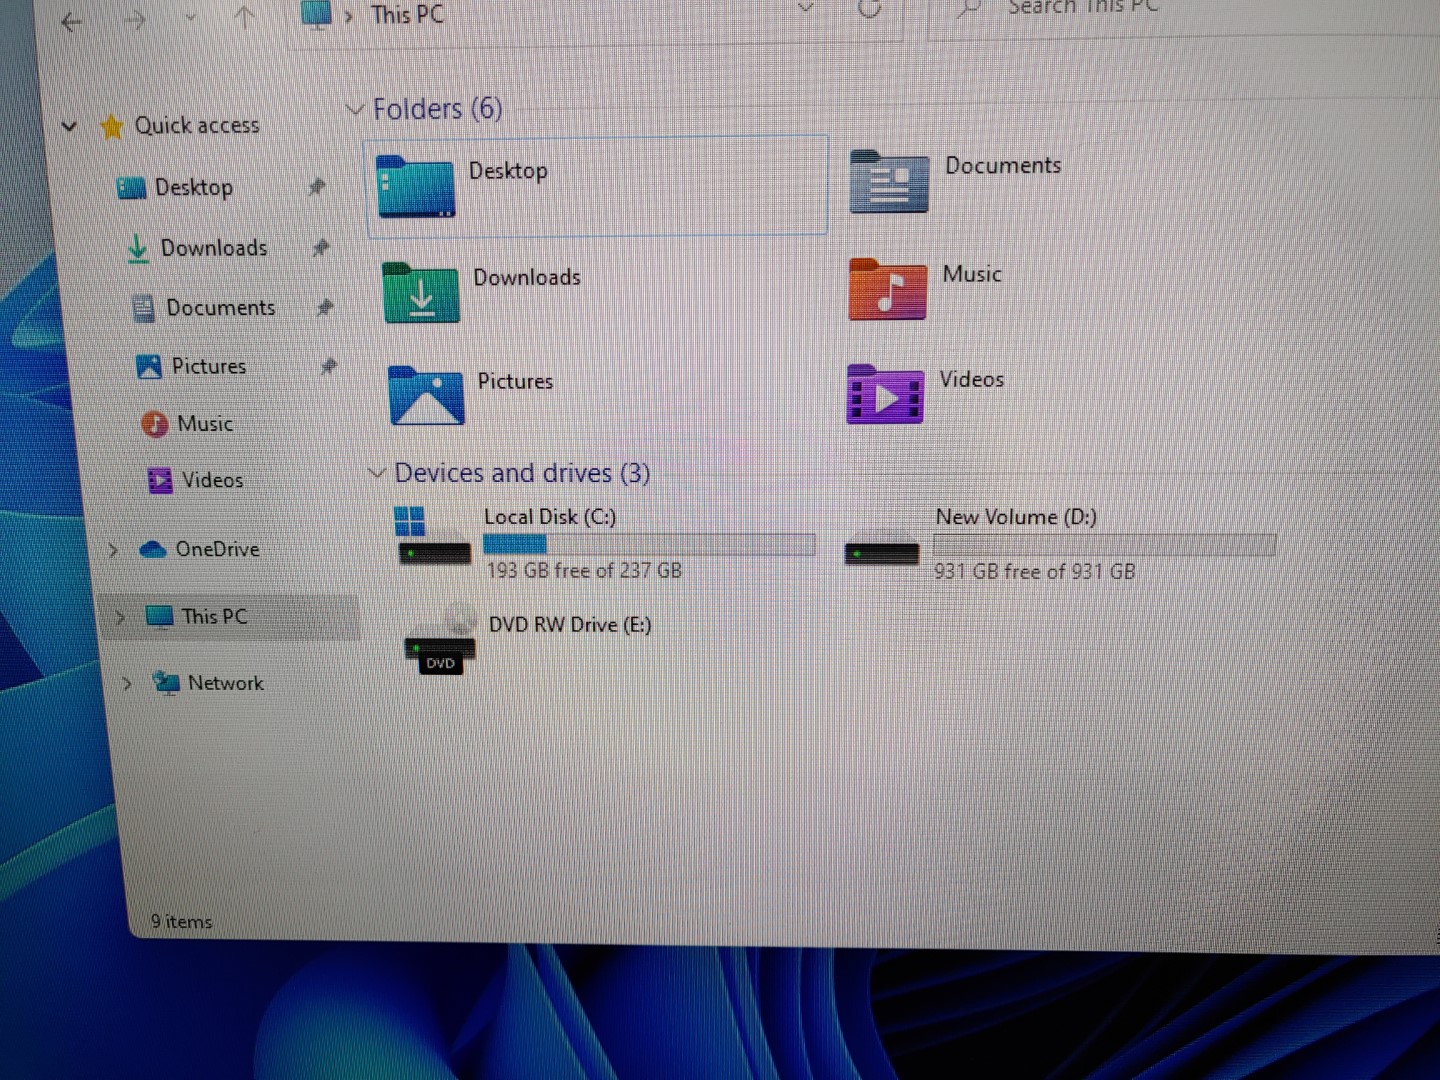Screen dimensions: 1440x1080
Task: Go up one level with up arrow
Action: pyautogui.click(x=244, y=17)
